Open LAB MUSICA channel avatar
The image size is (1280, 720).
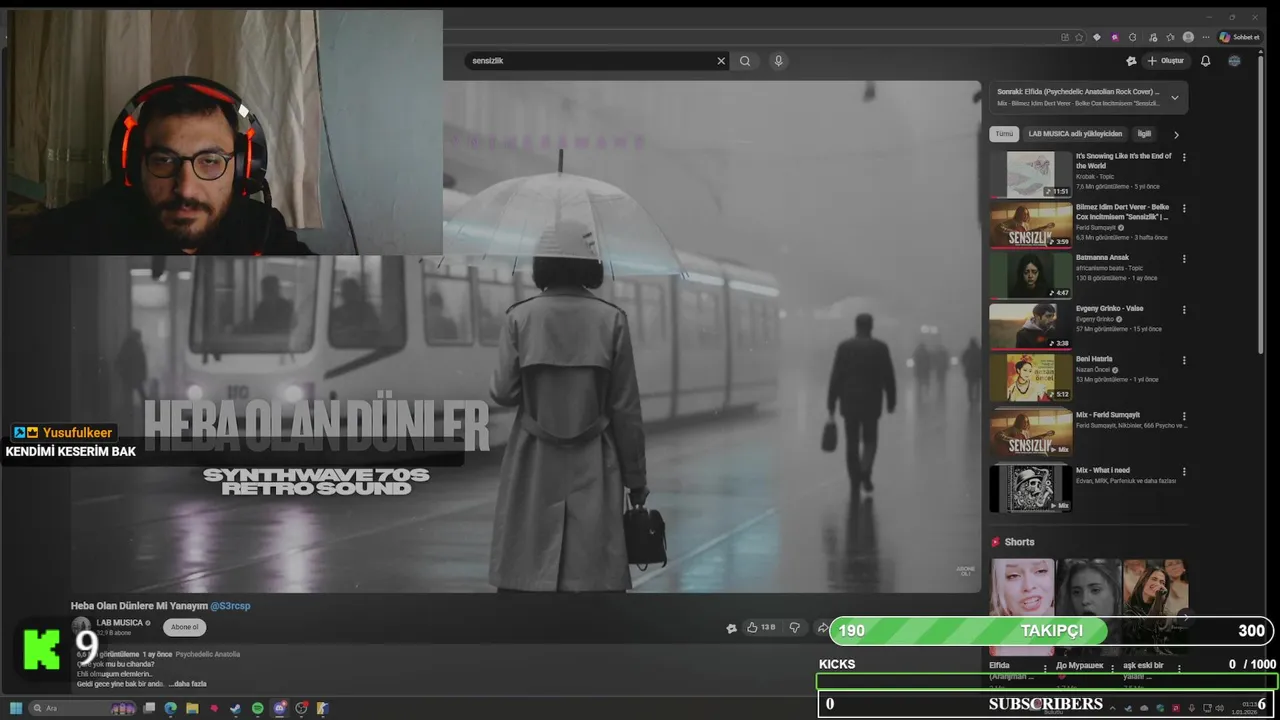[80, 626]
